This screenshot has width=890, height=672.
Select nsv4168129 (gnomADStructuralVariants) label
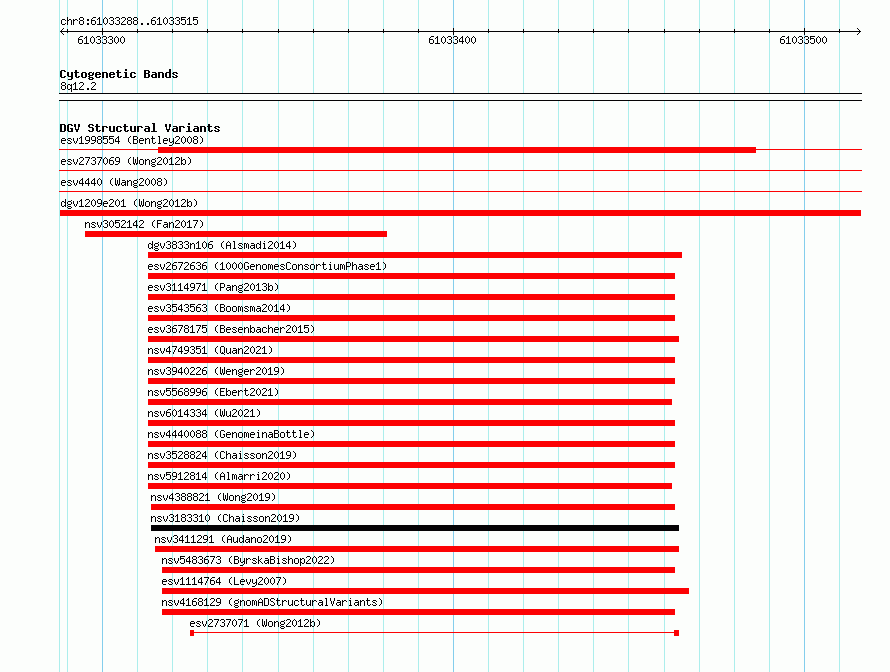(x=272, y=602)
